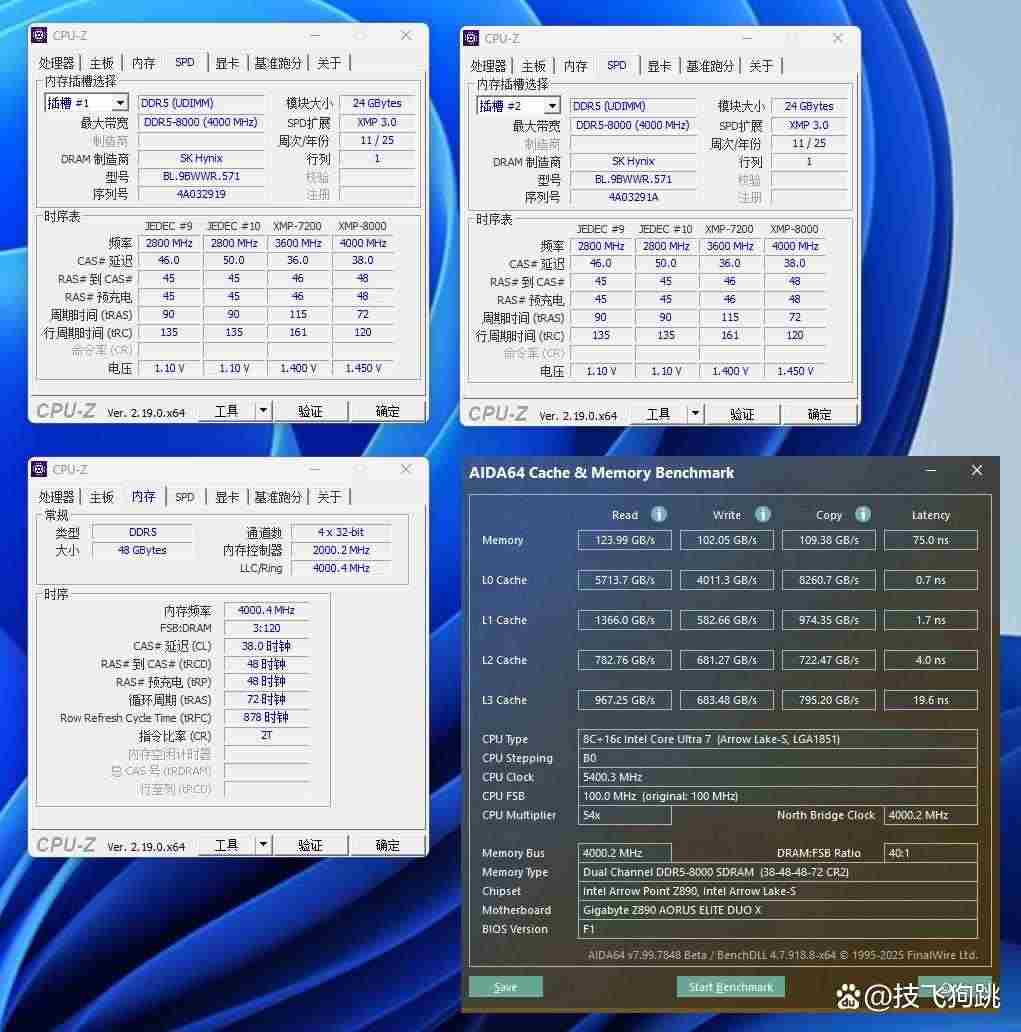Image resolution: width=1021 pixels, height=1032 pixels.
Task: Open the Copy info icon in AIDA64
Action: tap(863, 515)
